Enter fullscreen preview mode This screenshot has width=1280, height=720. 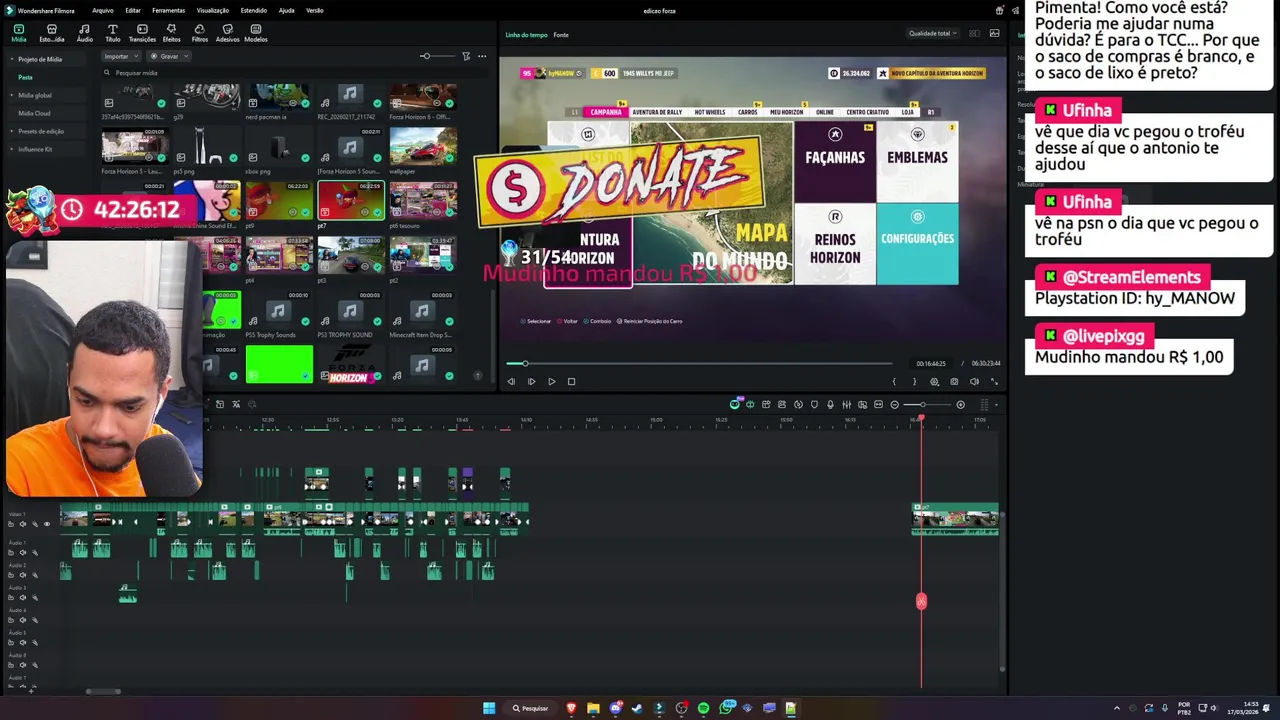[994, 381]
